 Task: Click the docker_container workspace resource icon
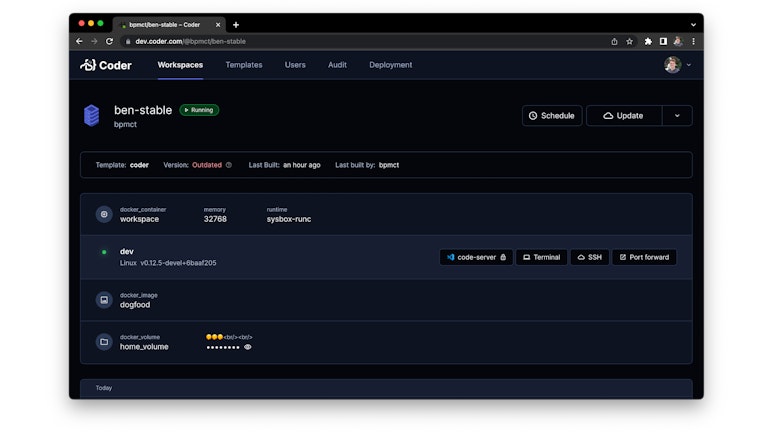[104, 214]
